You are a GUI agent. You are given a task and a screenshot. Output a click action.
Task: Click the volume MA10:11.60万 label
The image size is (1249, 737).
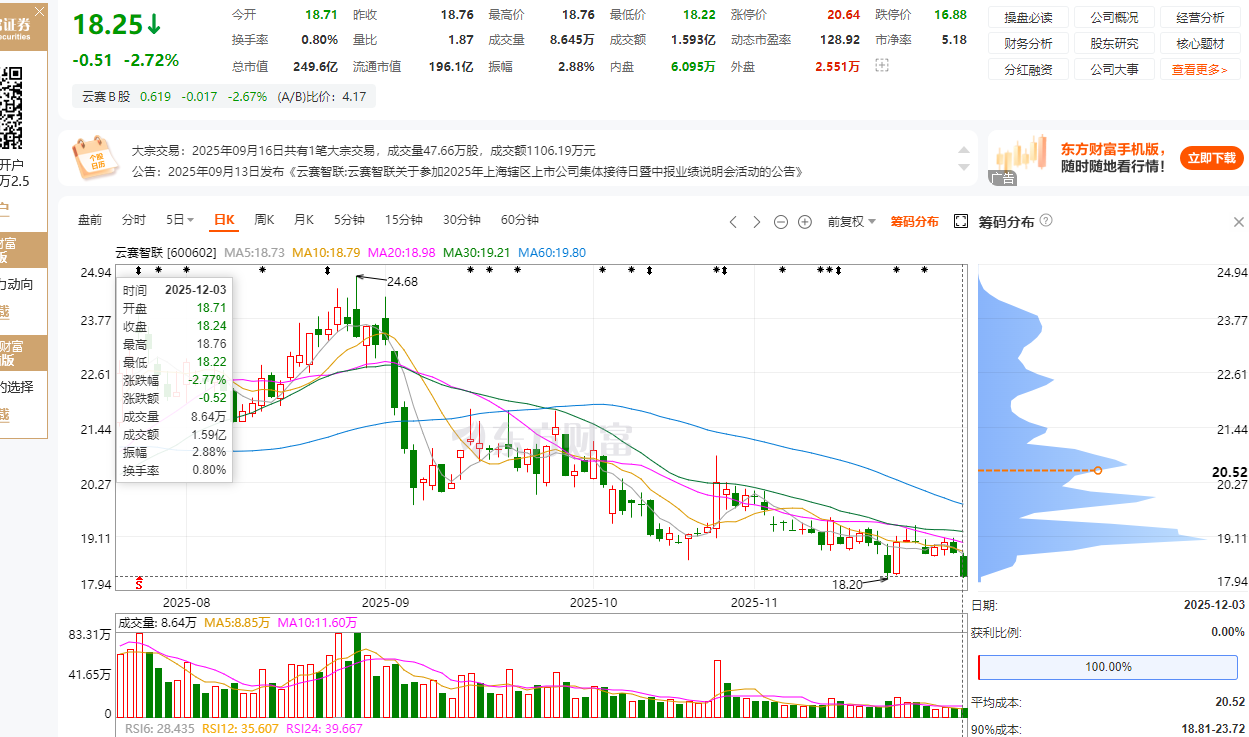tap(317, 623)
